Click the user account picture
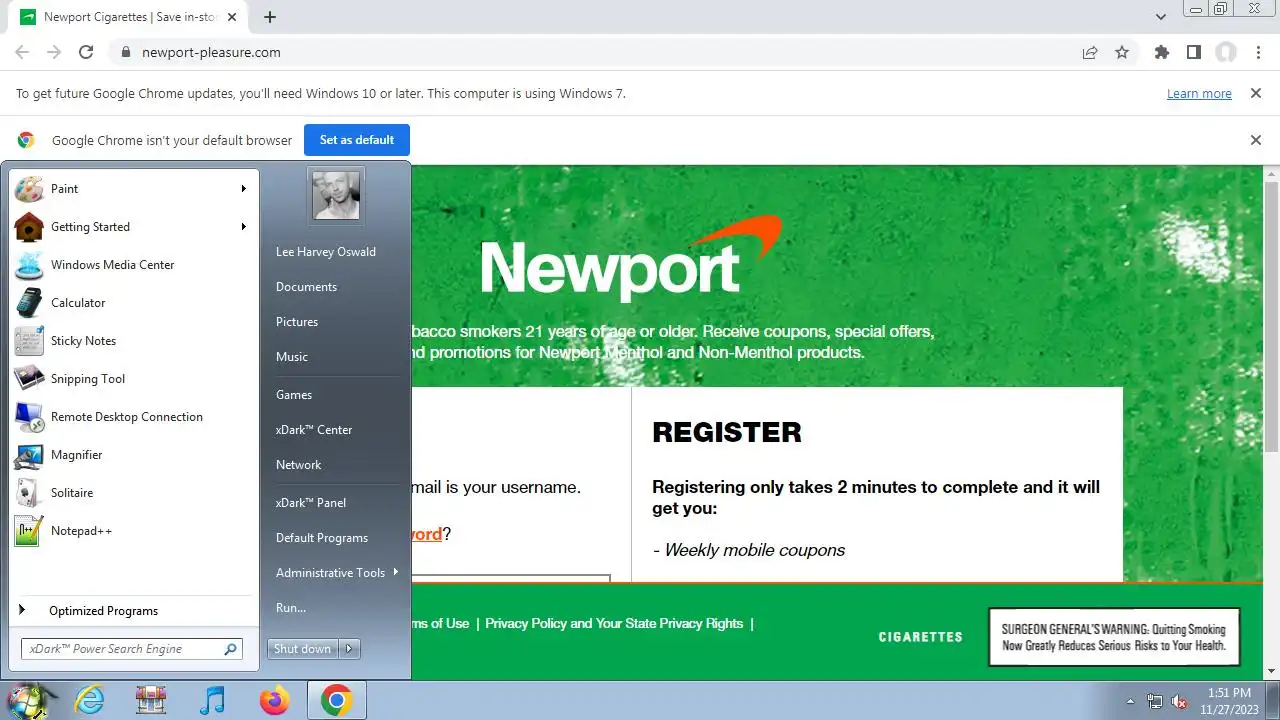This screenshot has height=720, width=1280. (335, 195)
